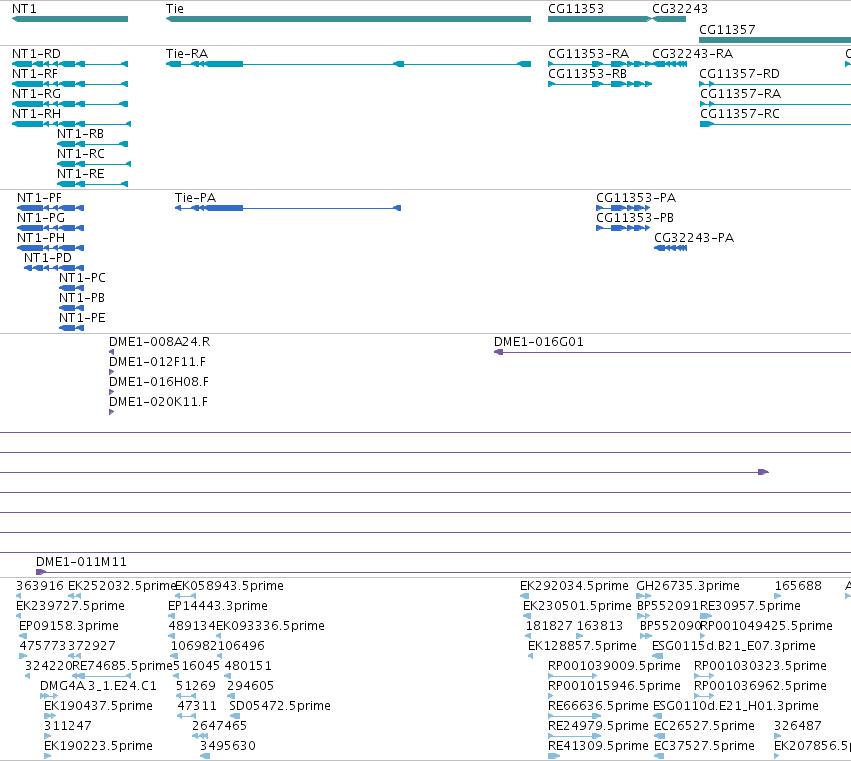Select the NT1-RB transcript label

coord(80,134)
